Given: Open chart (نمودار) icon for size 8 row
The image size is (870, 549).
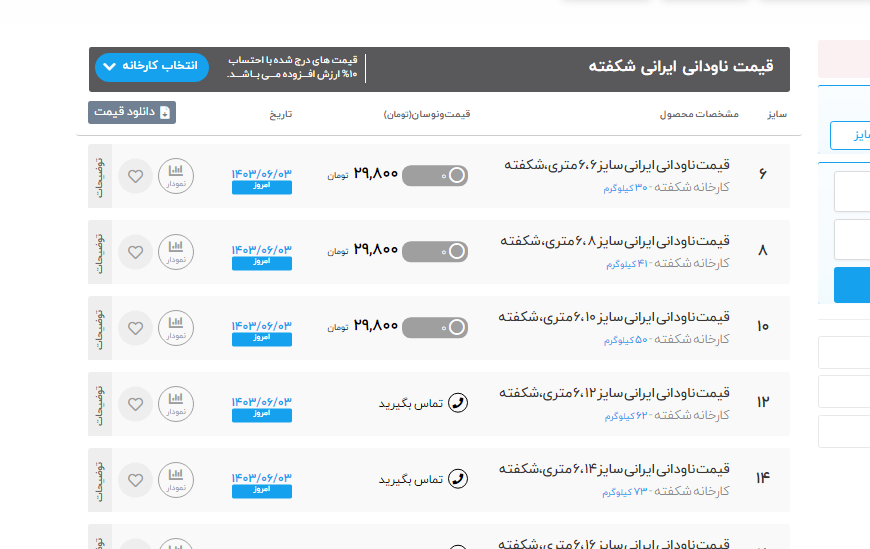Looking at the screenshot, I should point(176,251).
